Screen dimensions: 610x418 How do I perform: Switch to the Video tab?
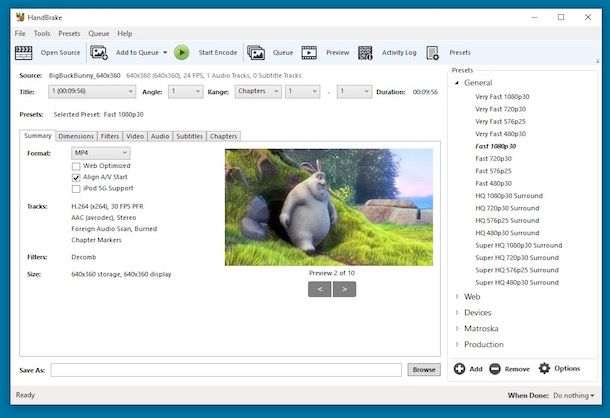point(135,136)
